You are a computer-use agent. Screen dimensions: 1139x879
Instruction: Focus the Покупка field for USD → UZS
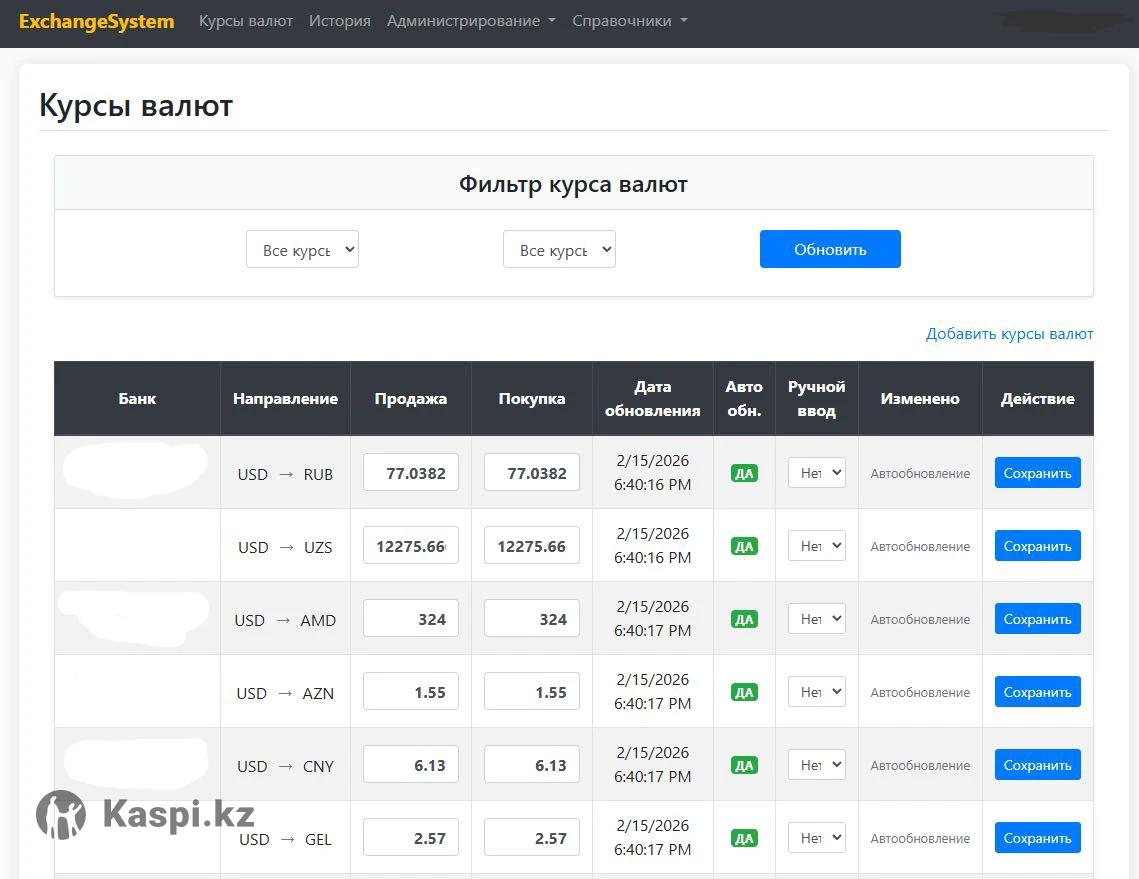[x=532, y=546]
